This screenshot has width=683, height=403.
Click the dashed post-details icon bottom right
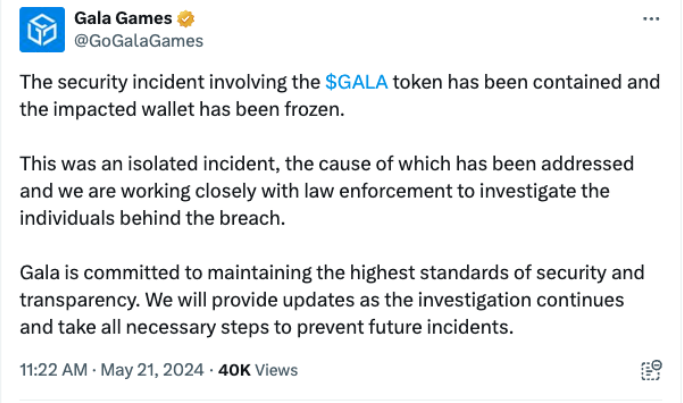pos(650,370)
